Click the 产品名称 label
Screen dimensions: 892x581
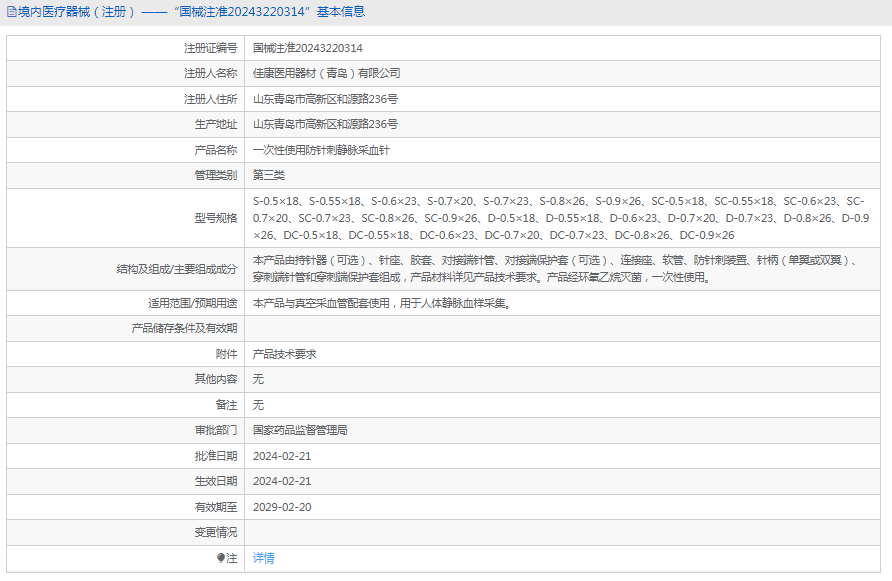[x=216, y=150]
